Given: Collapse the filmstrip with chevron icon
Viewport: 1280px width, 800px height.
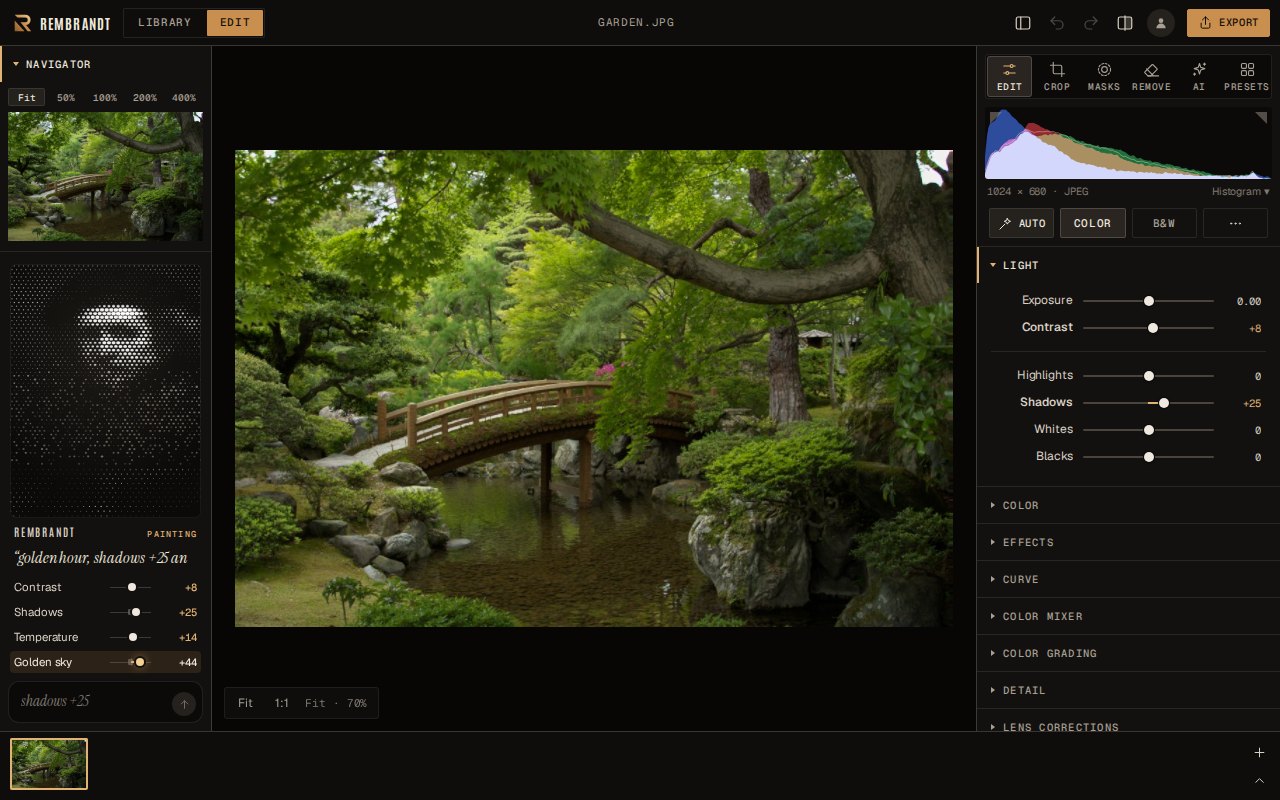Looking at the screenshot, I should click(1259, 780).
